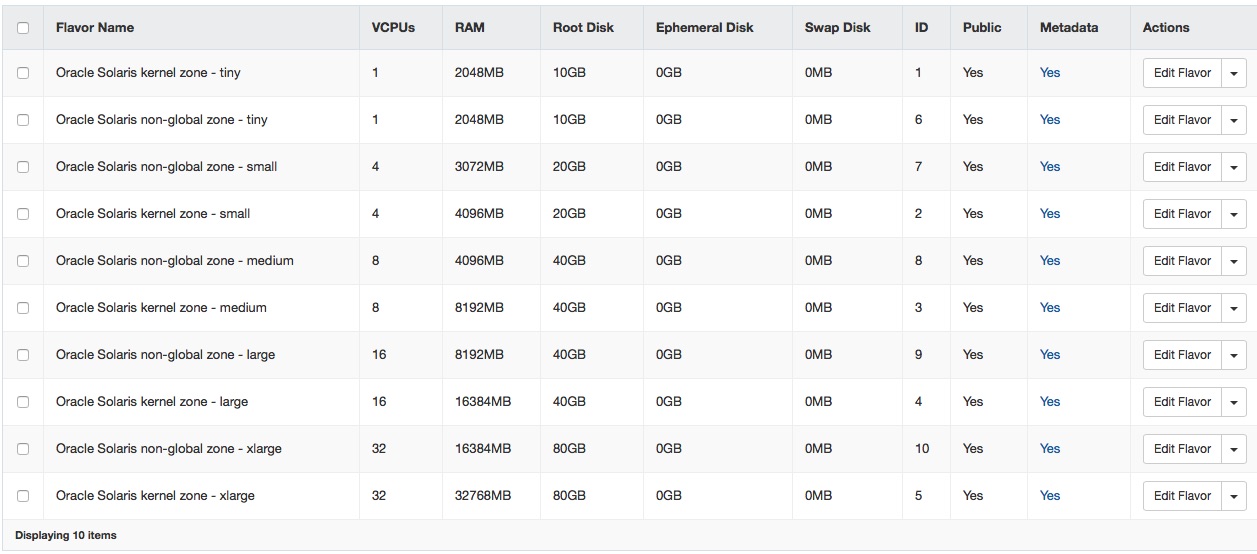The height and width of the screenshot is (554, 1257).
Task: Check the box for Oracle Solaris non-global zone - large
Action: tap(23, 355)
